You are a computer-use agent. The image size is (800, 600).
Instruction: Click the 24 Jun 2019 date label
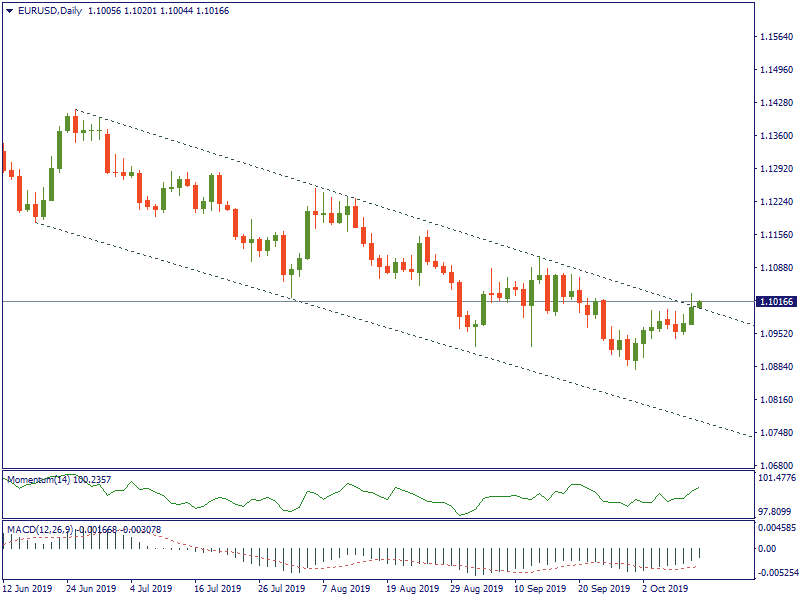pyautogui.click(x=91, y=589)
